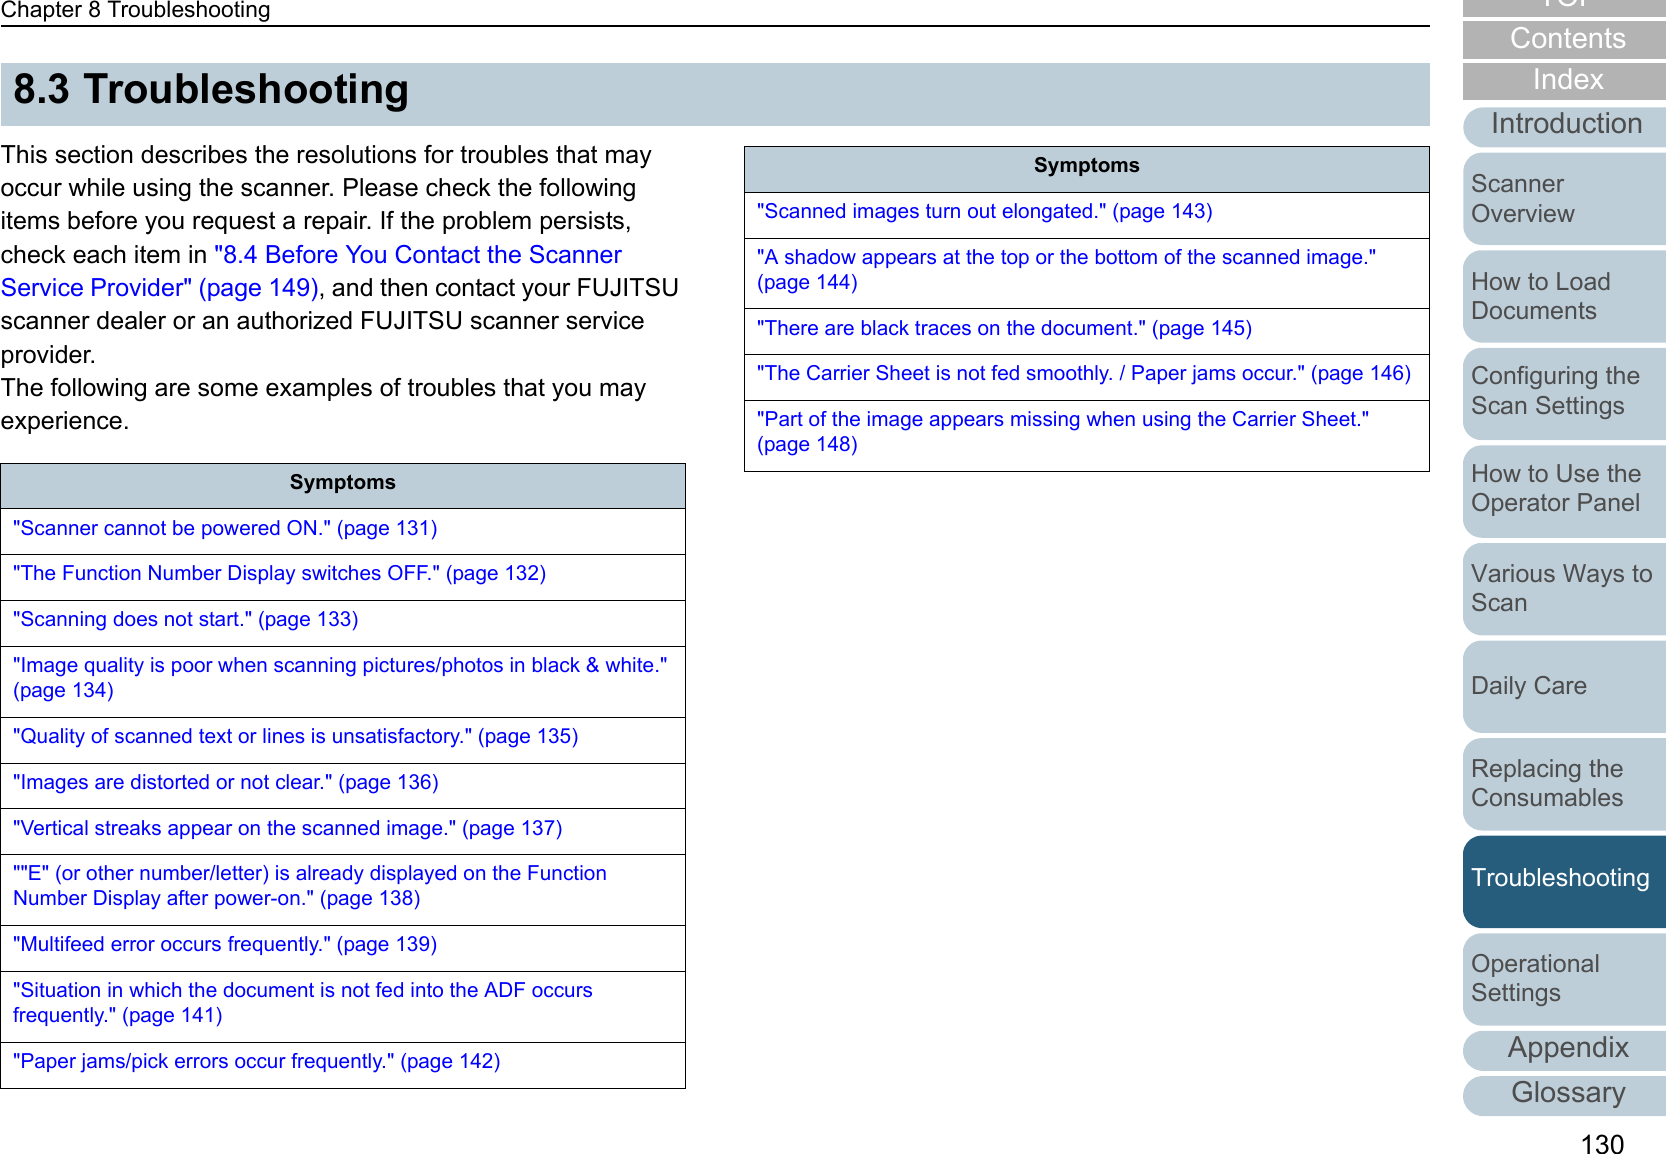Open 'Scanner cannot be powered ON.' link
The image size is (1666, 1154).
pos(225,528)
